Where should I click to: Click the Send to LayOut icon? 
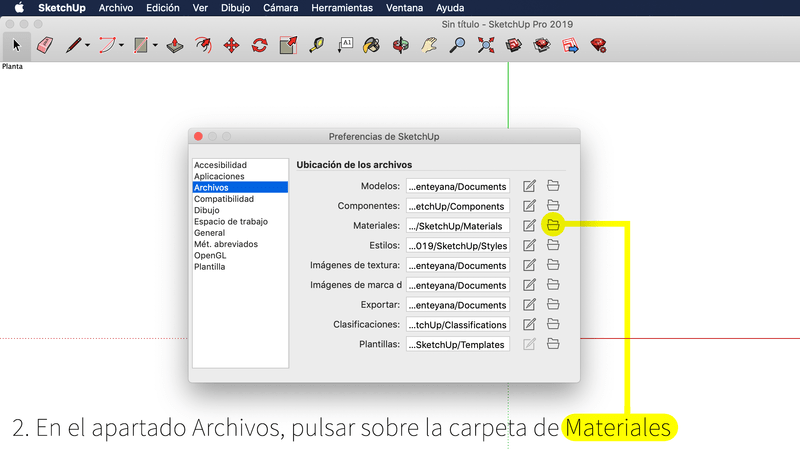click(x=570, y=45)
